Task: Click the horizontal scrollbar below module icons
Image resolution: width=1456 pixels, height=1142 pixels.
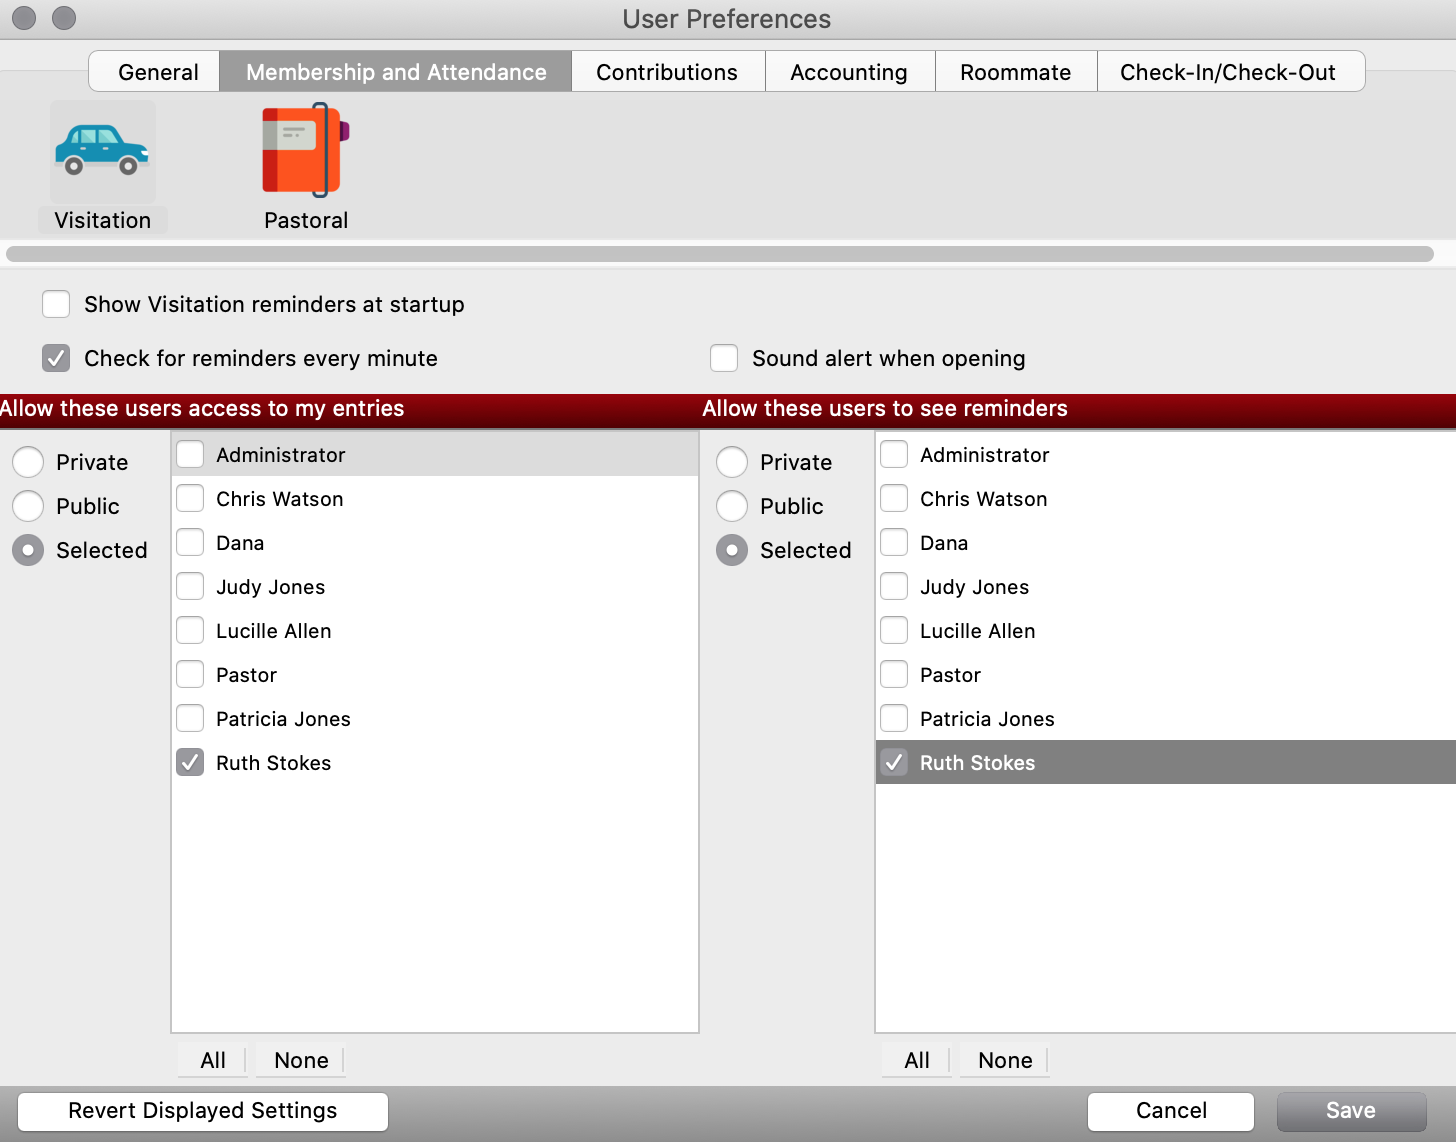Action: pyautogui.click(x=720, y=254)
